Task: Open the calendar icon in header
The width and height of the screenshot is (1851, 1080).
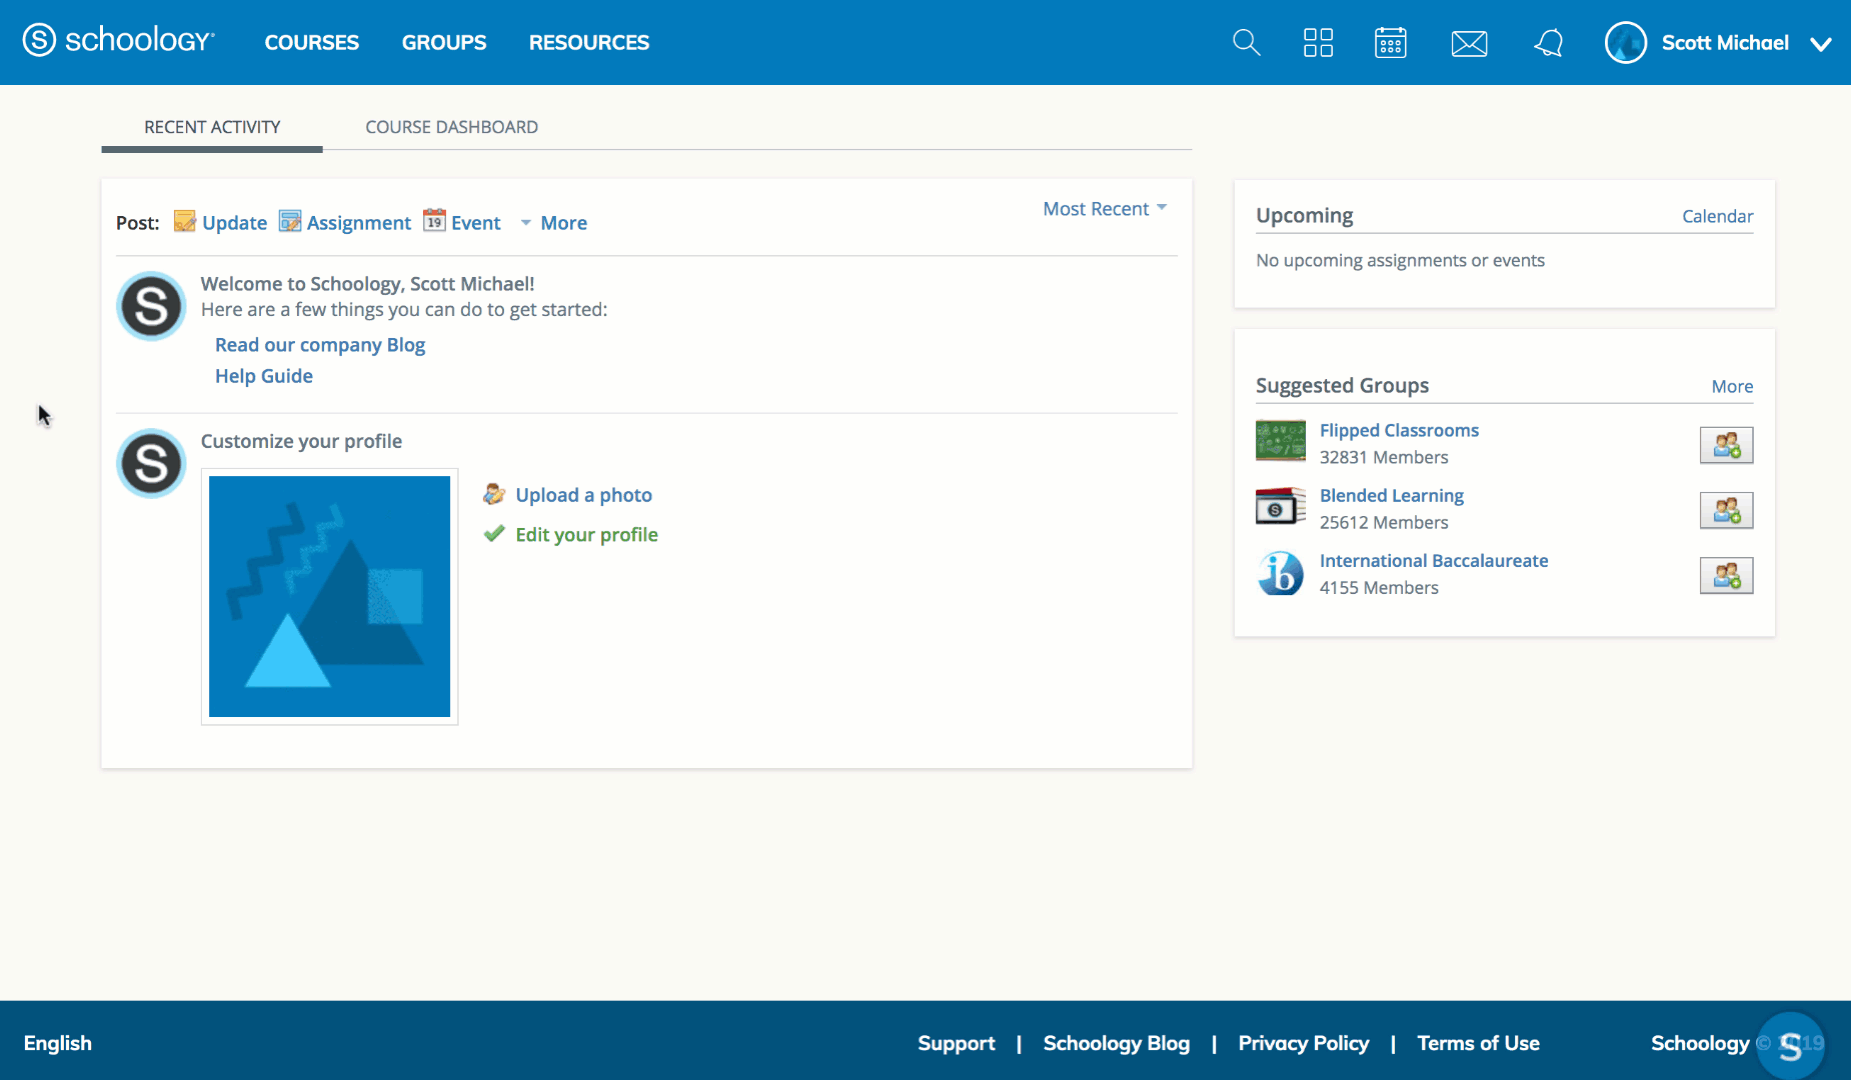Action: pyautogui.click(x=1390, y=42)
